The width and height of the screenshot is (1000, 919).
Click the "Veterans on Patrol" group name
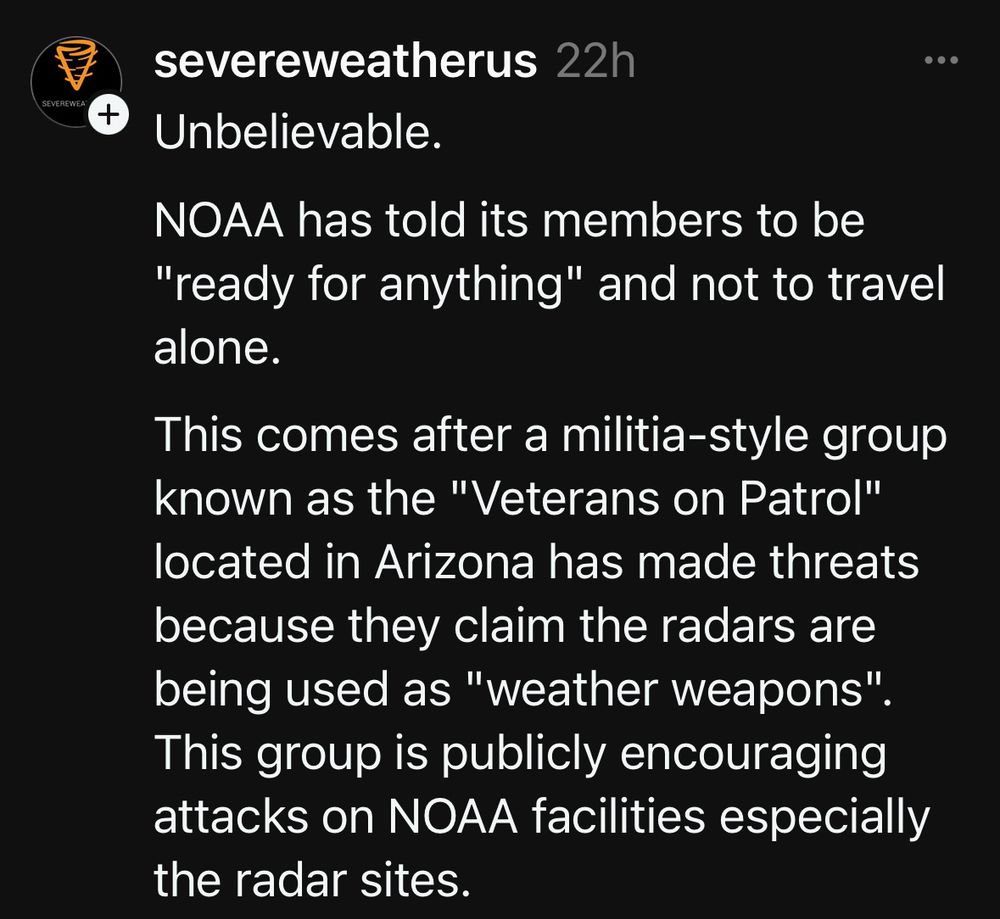click(x=668, y=499)
